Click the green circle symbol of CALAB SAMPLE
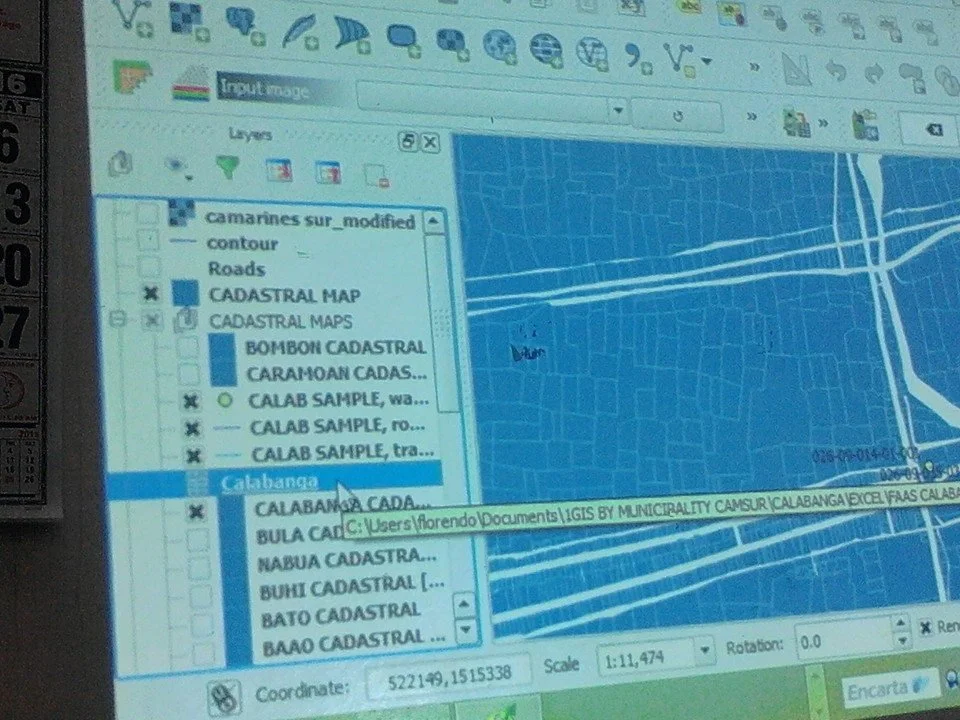This screenshot has height=720, width=960. click(225, 400)
